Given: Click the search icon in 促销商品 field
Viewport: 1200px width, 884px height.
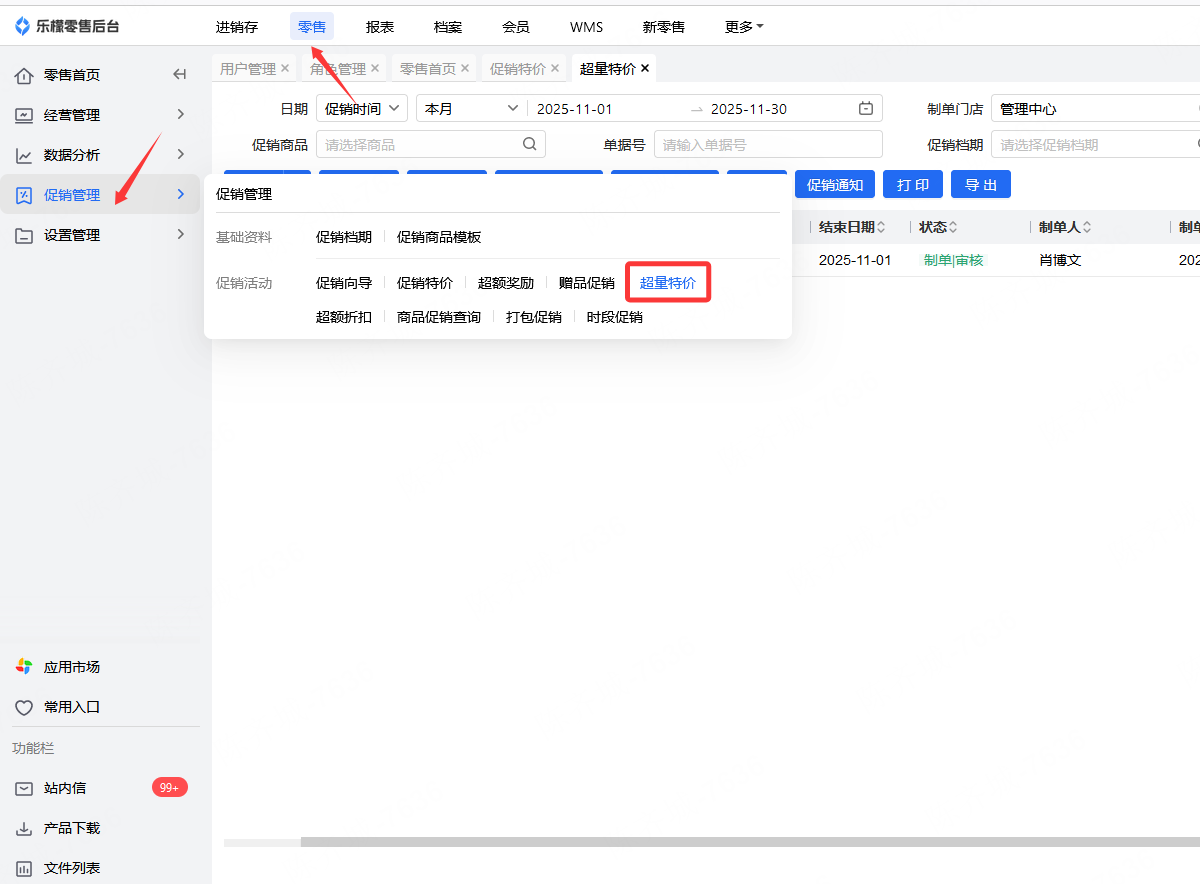Looking at the screenshot, I should pyautogui.click(x=530, y=144).
